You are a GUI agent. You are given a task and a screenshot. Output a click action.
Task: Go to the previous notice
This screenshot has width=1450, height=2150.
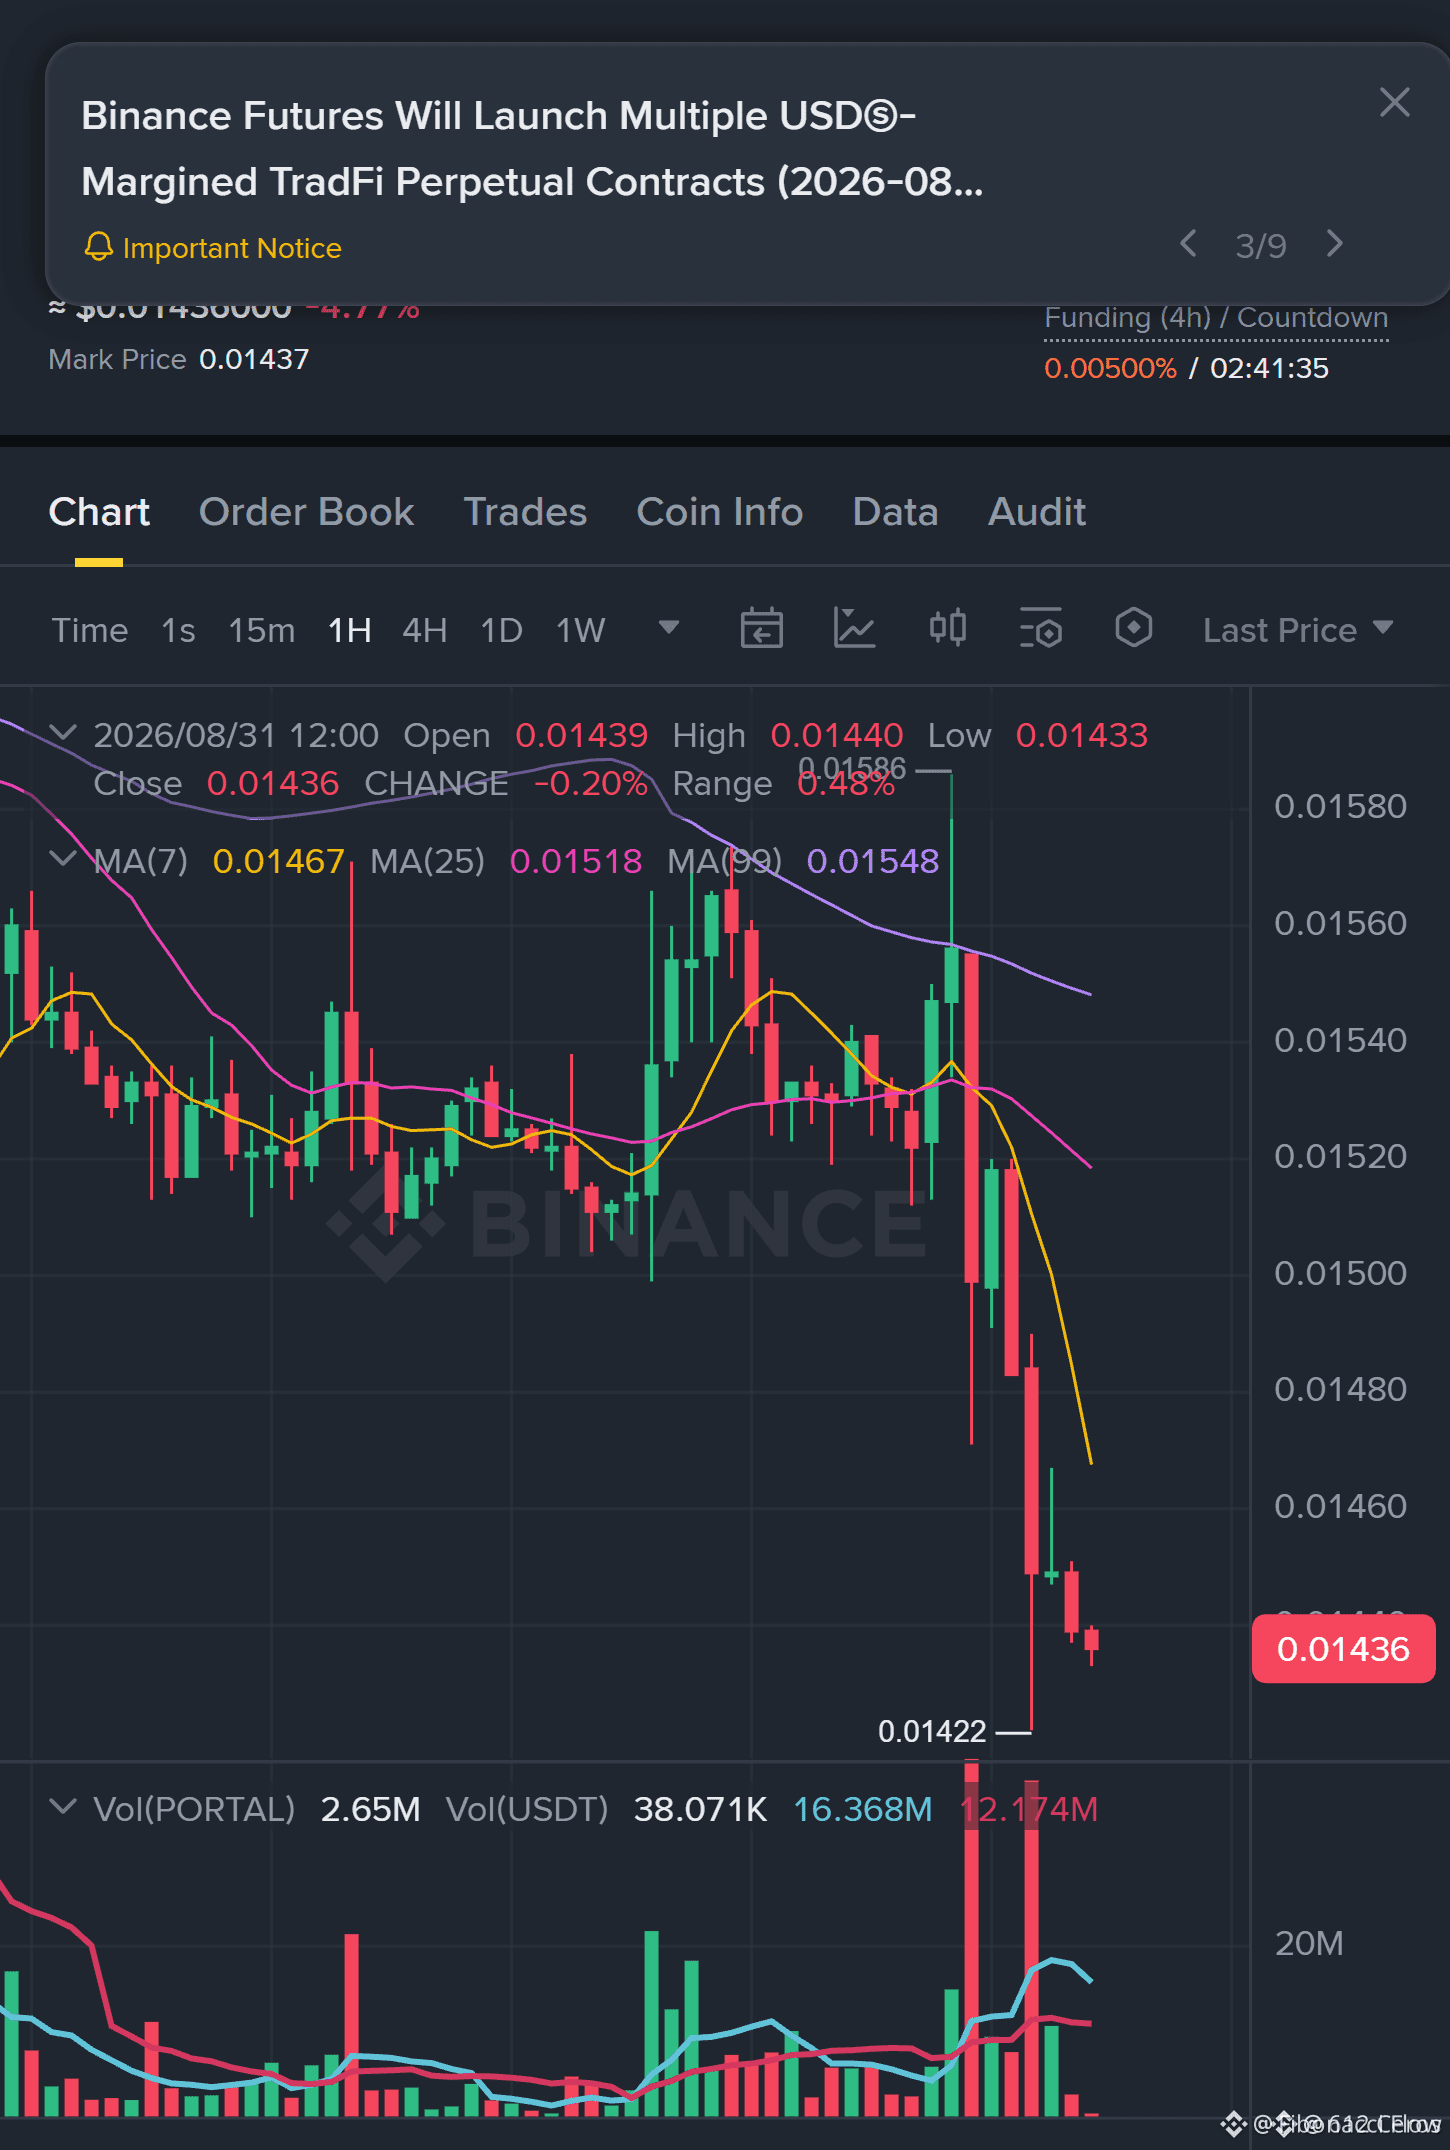tap(1188, 244)
